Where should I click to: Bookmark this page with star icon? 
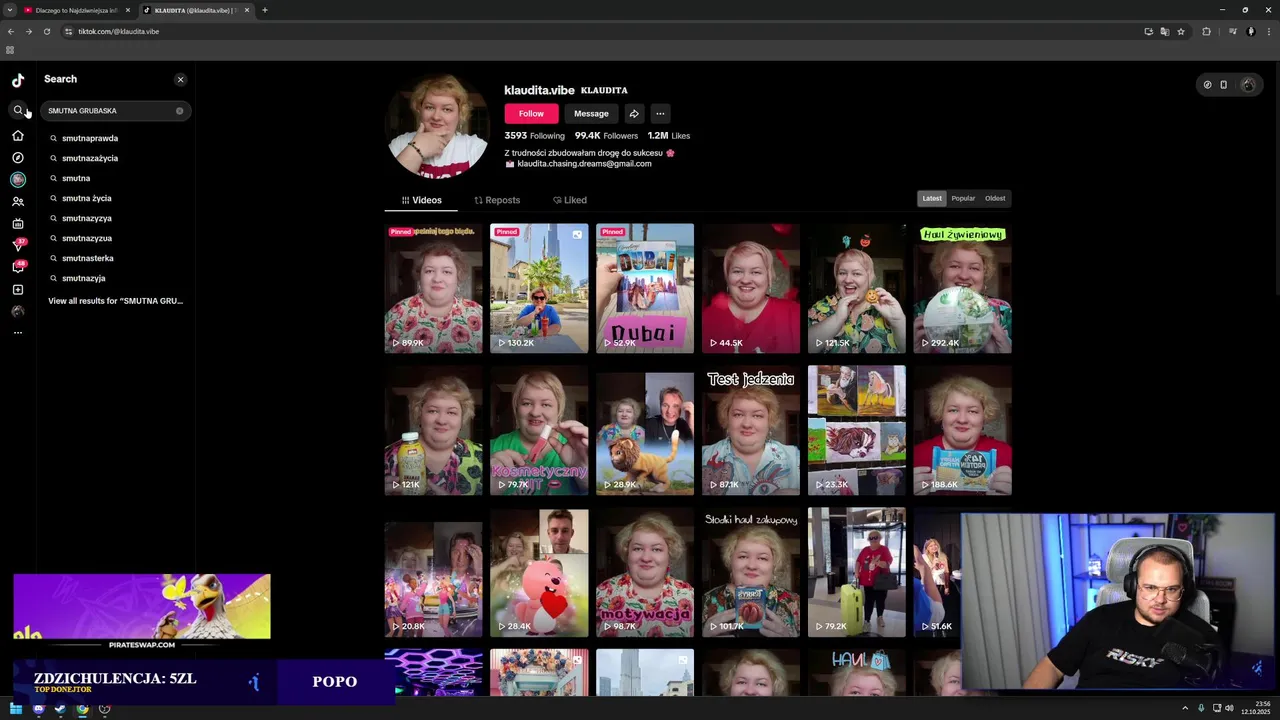(x=1181, y=31)
